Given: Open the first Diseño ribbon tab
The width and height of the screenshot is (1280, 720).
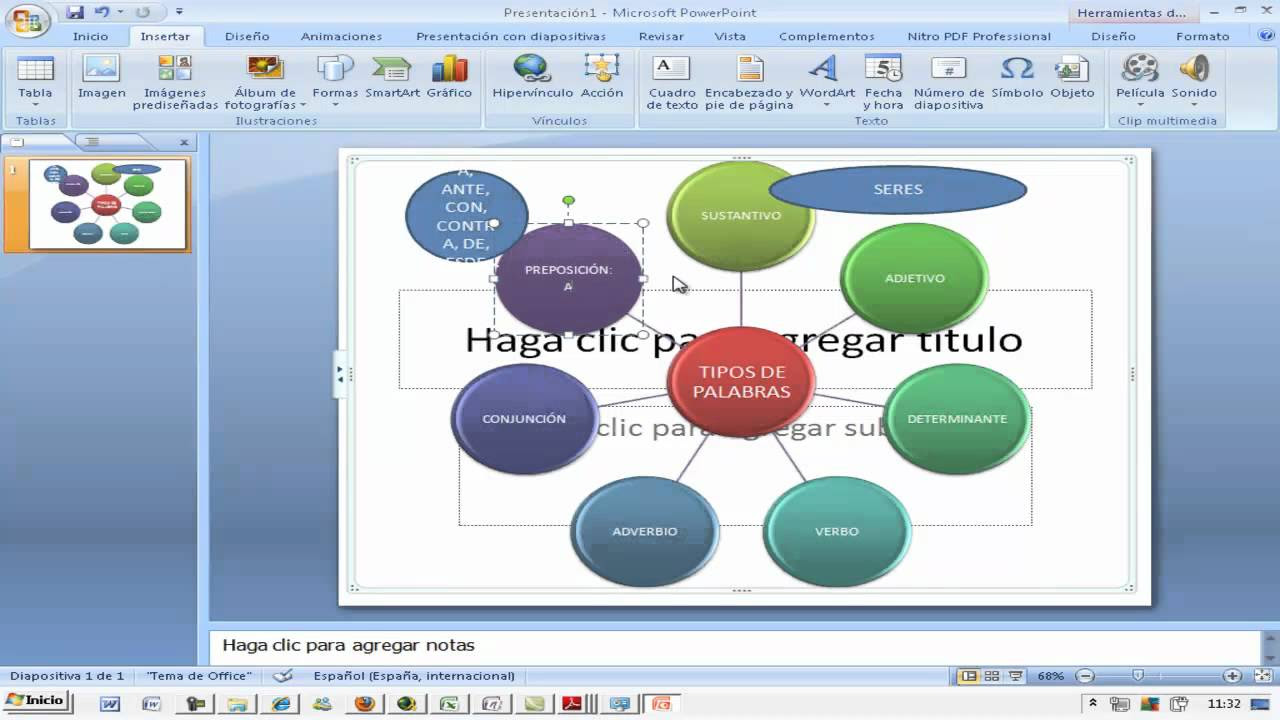Looking at the screenshot, I should click(247, 36).
